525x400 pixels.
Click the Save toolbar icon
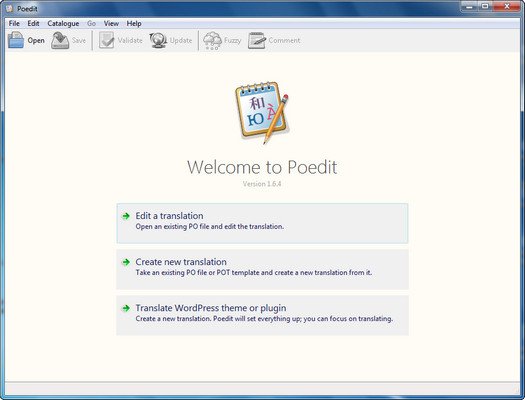(x=60, y=40)
